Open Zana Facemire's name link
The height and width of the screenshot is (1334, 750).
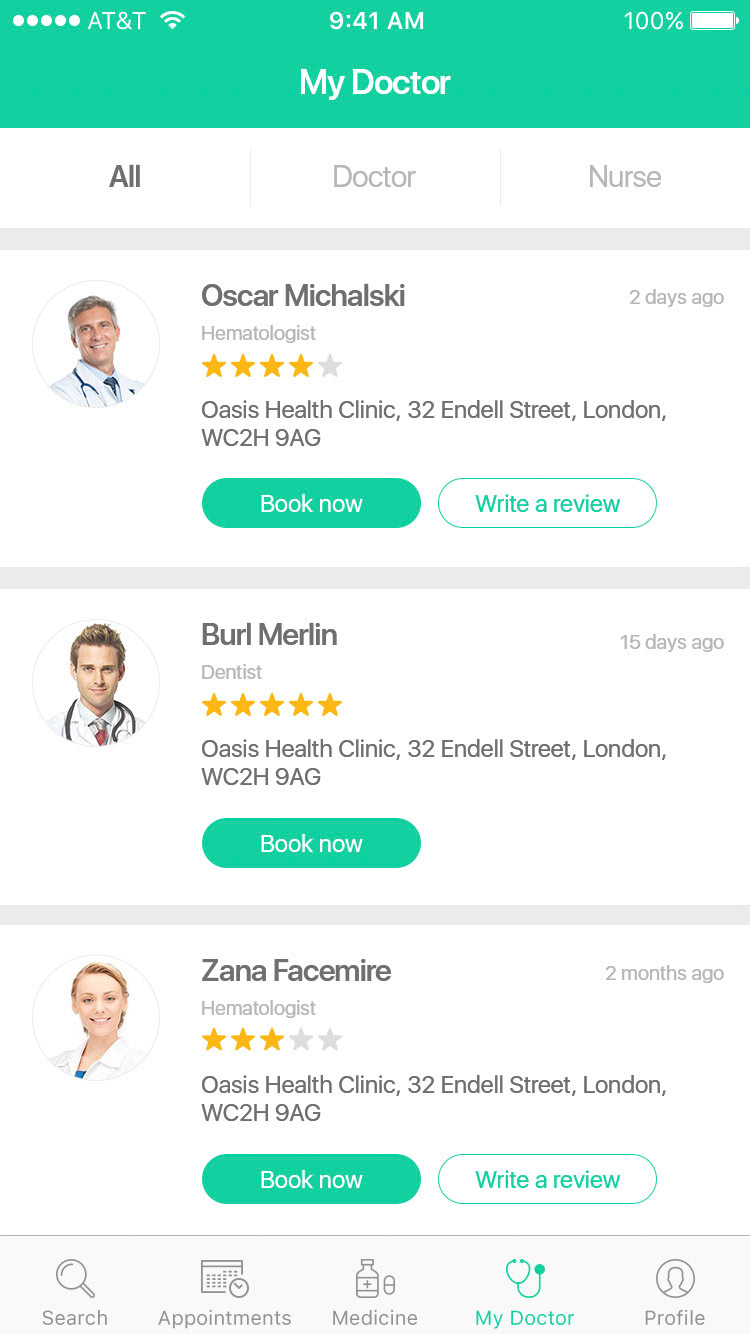[296, 971]
